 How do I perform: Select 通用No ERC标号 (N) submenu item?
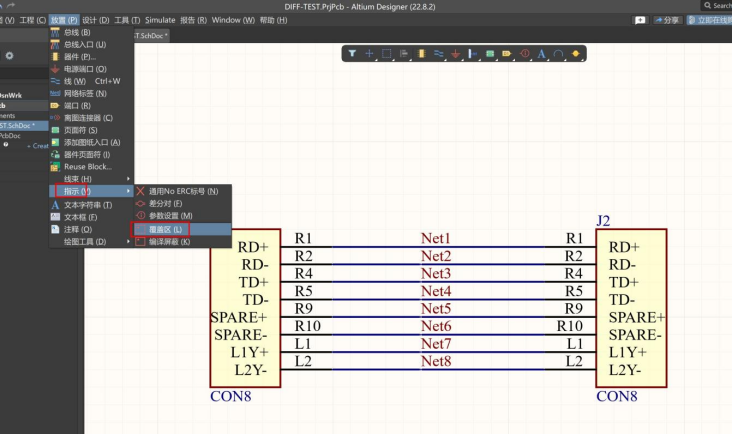[183, 191]
